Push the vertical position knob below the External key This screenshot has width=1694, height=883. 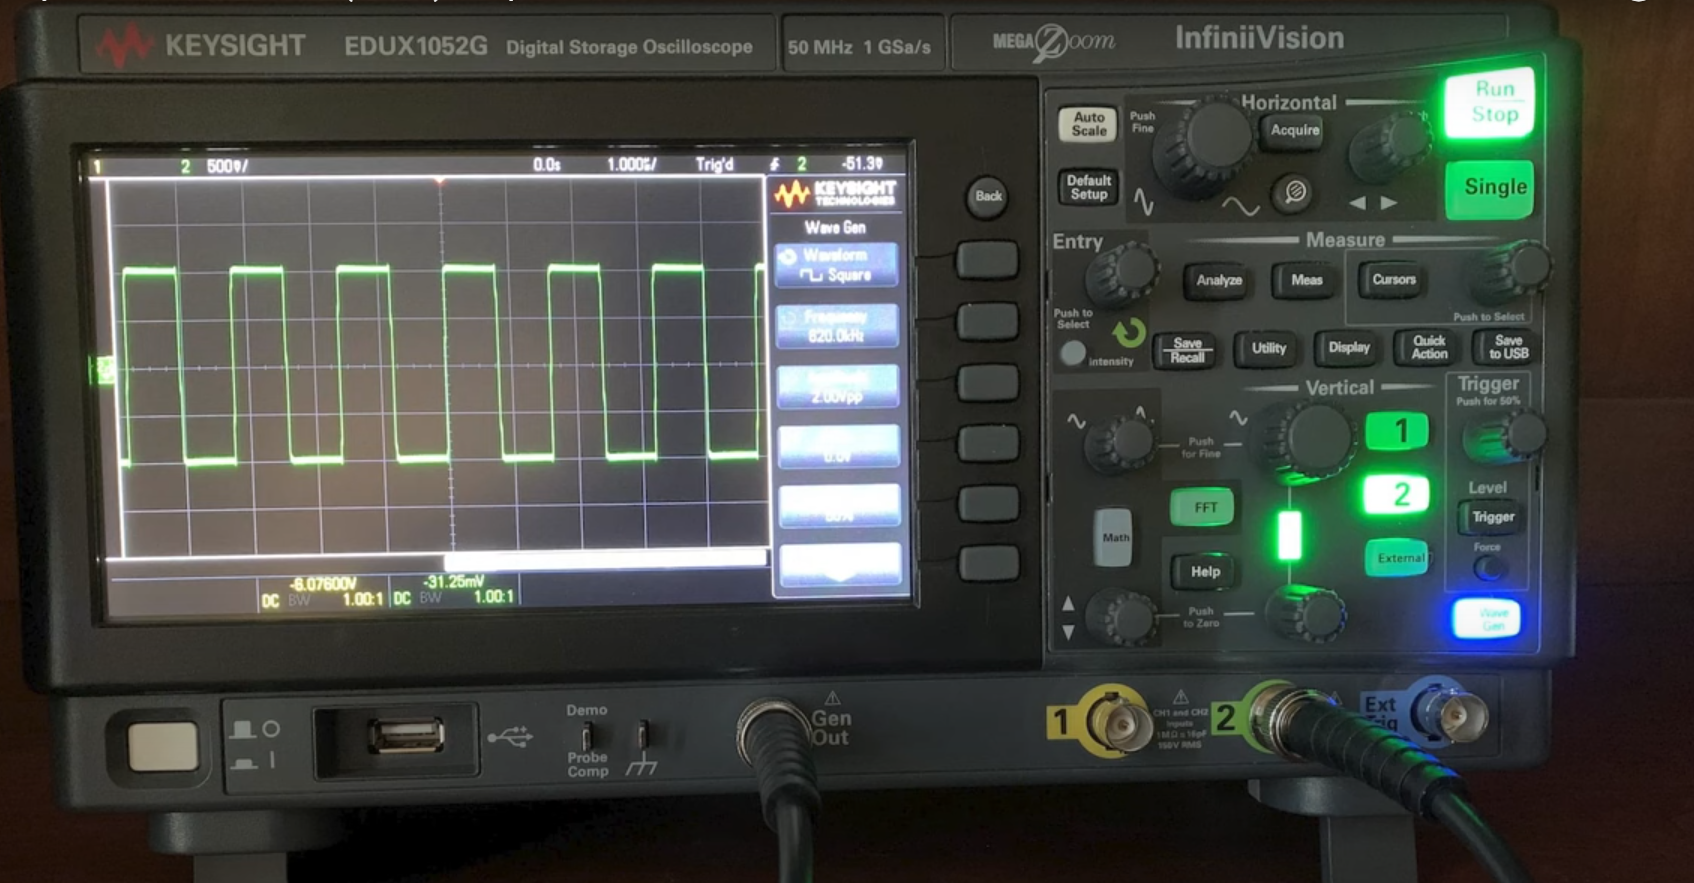(x=1305, y=612)
